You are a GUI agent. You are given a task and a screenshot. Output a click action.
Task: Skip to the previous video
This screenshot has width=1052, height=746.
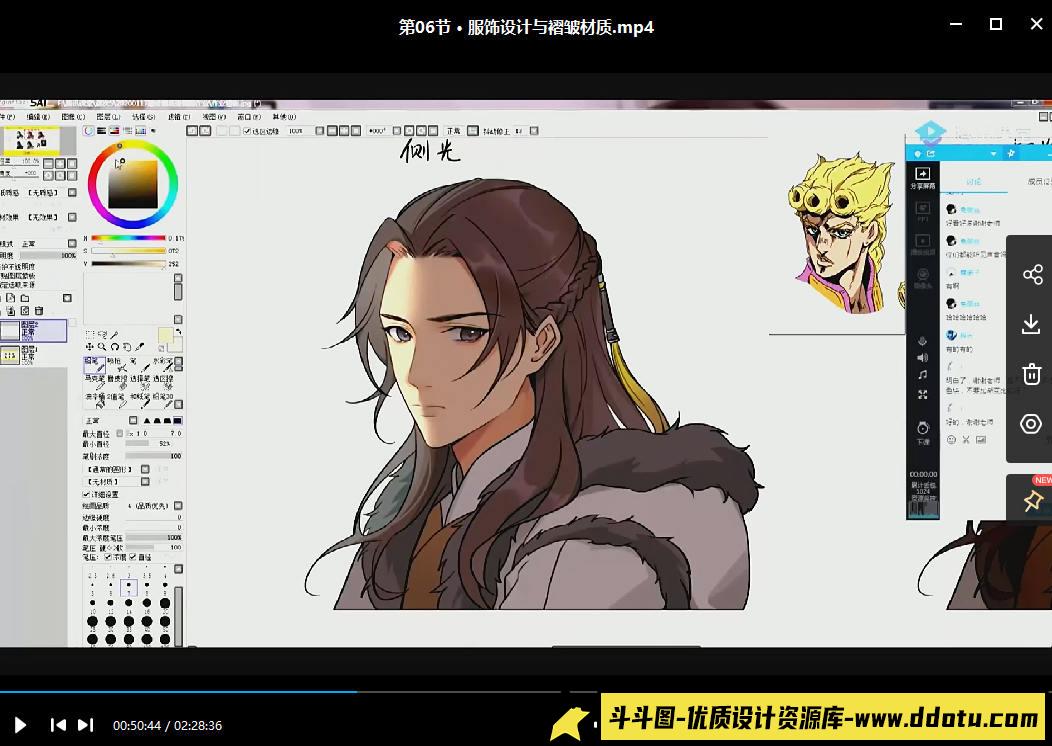click(58, 725)
